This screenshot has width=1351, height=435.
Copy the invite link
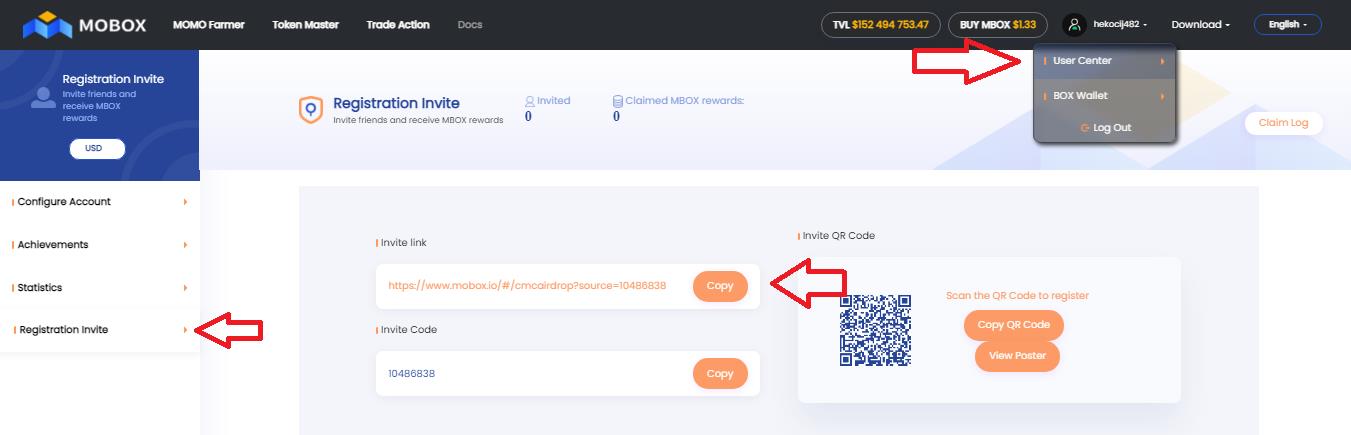[x=720, y=286]
